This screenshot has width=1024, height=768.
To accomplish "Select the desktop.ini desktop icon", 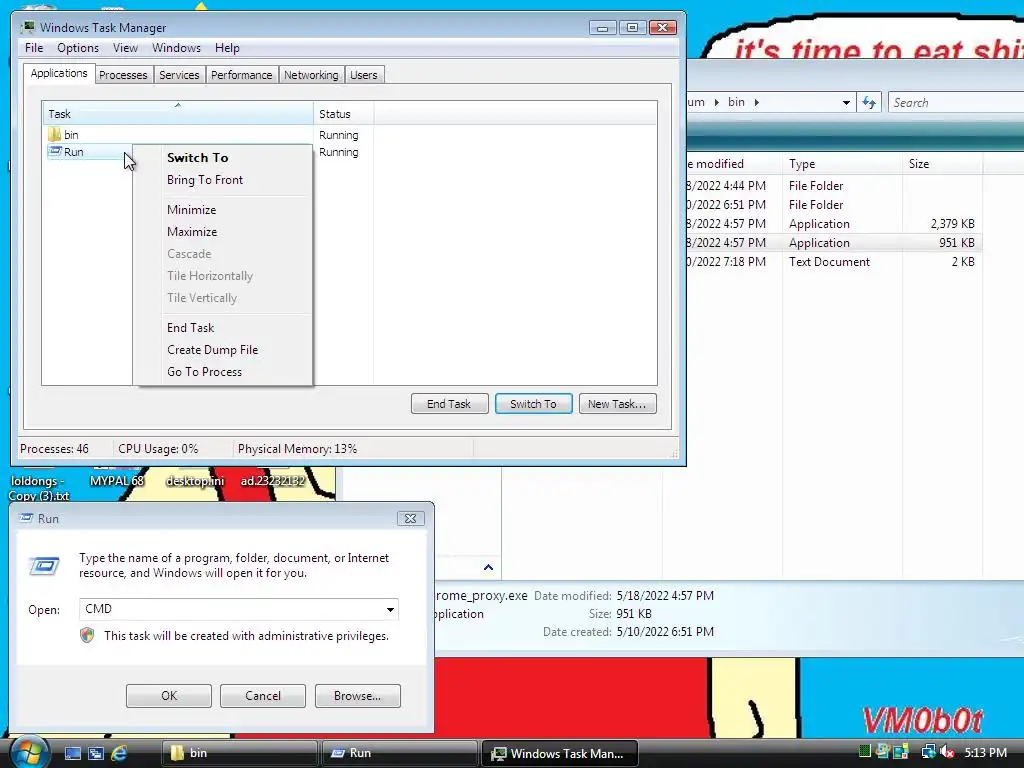I will point(195,481).
